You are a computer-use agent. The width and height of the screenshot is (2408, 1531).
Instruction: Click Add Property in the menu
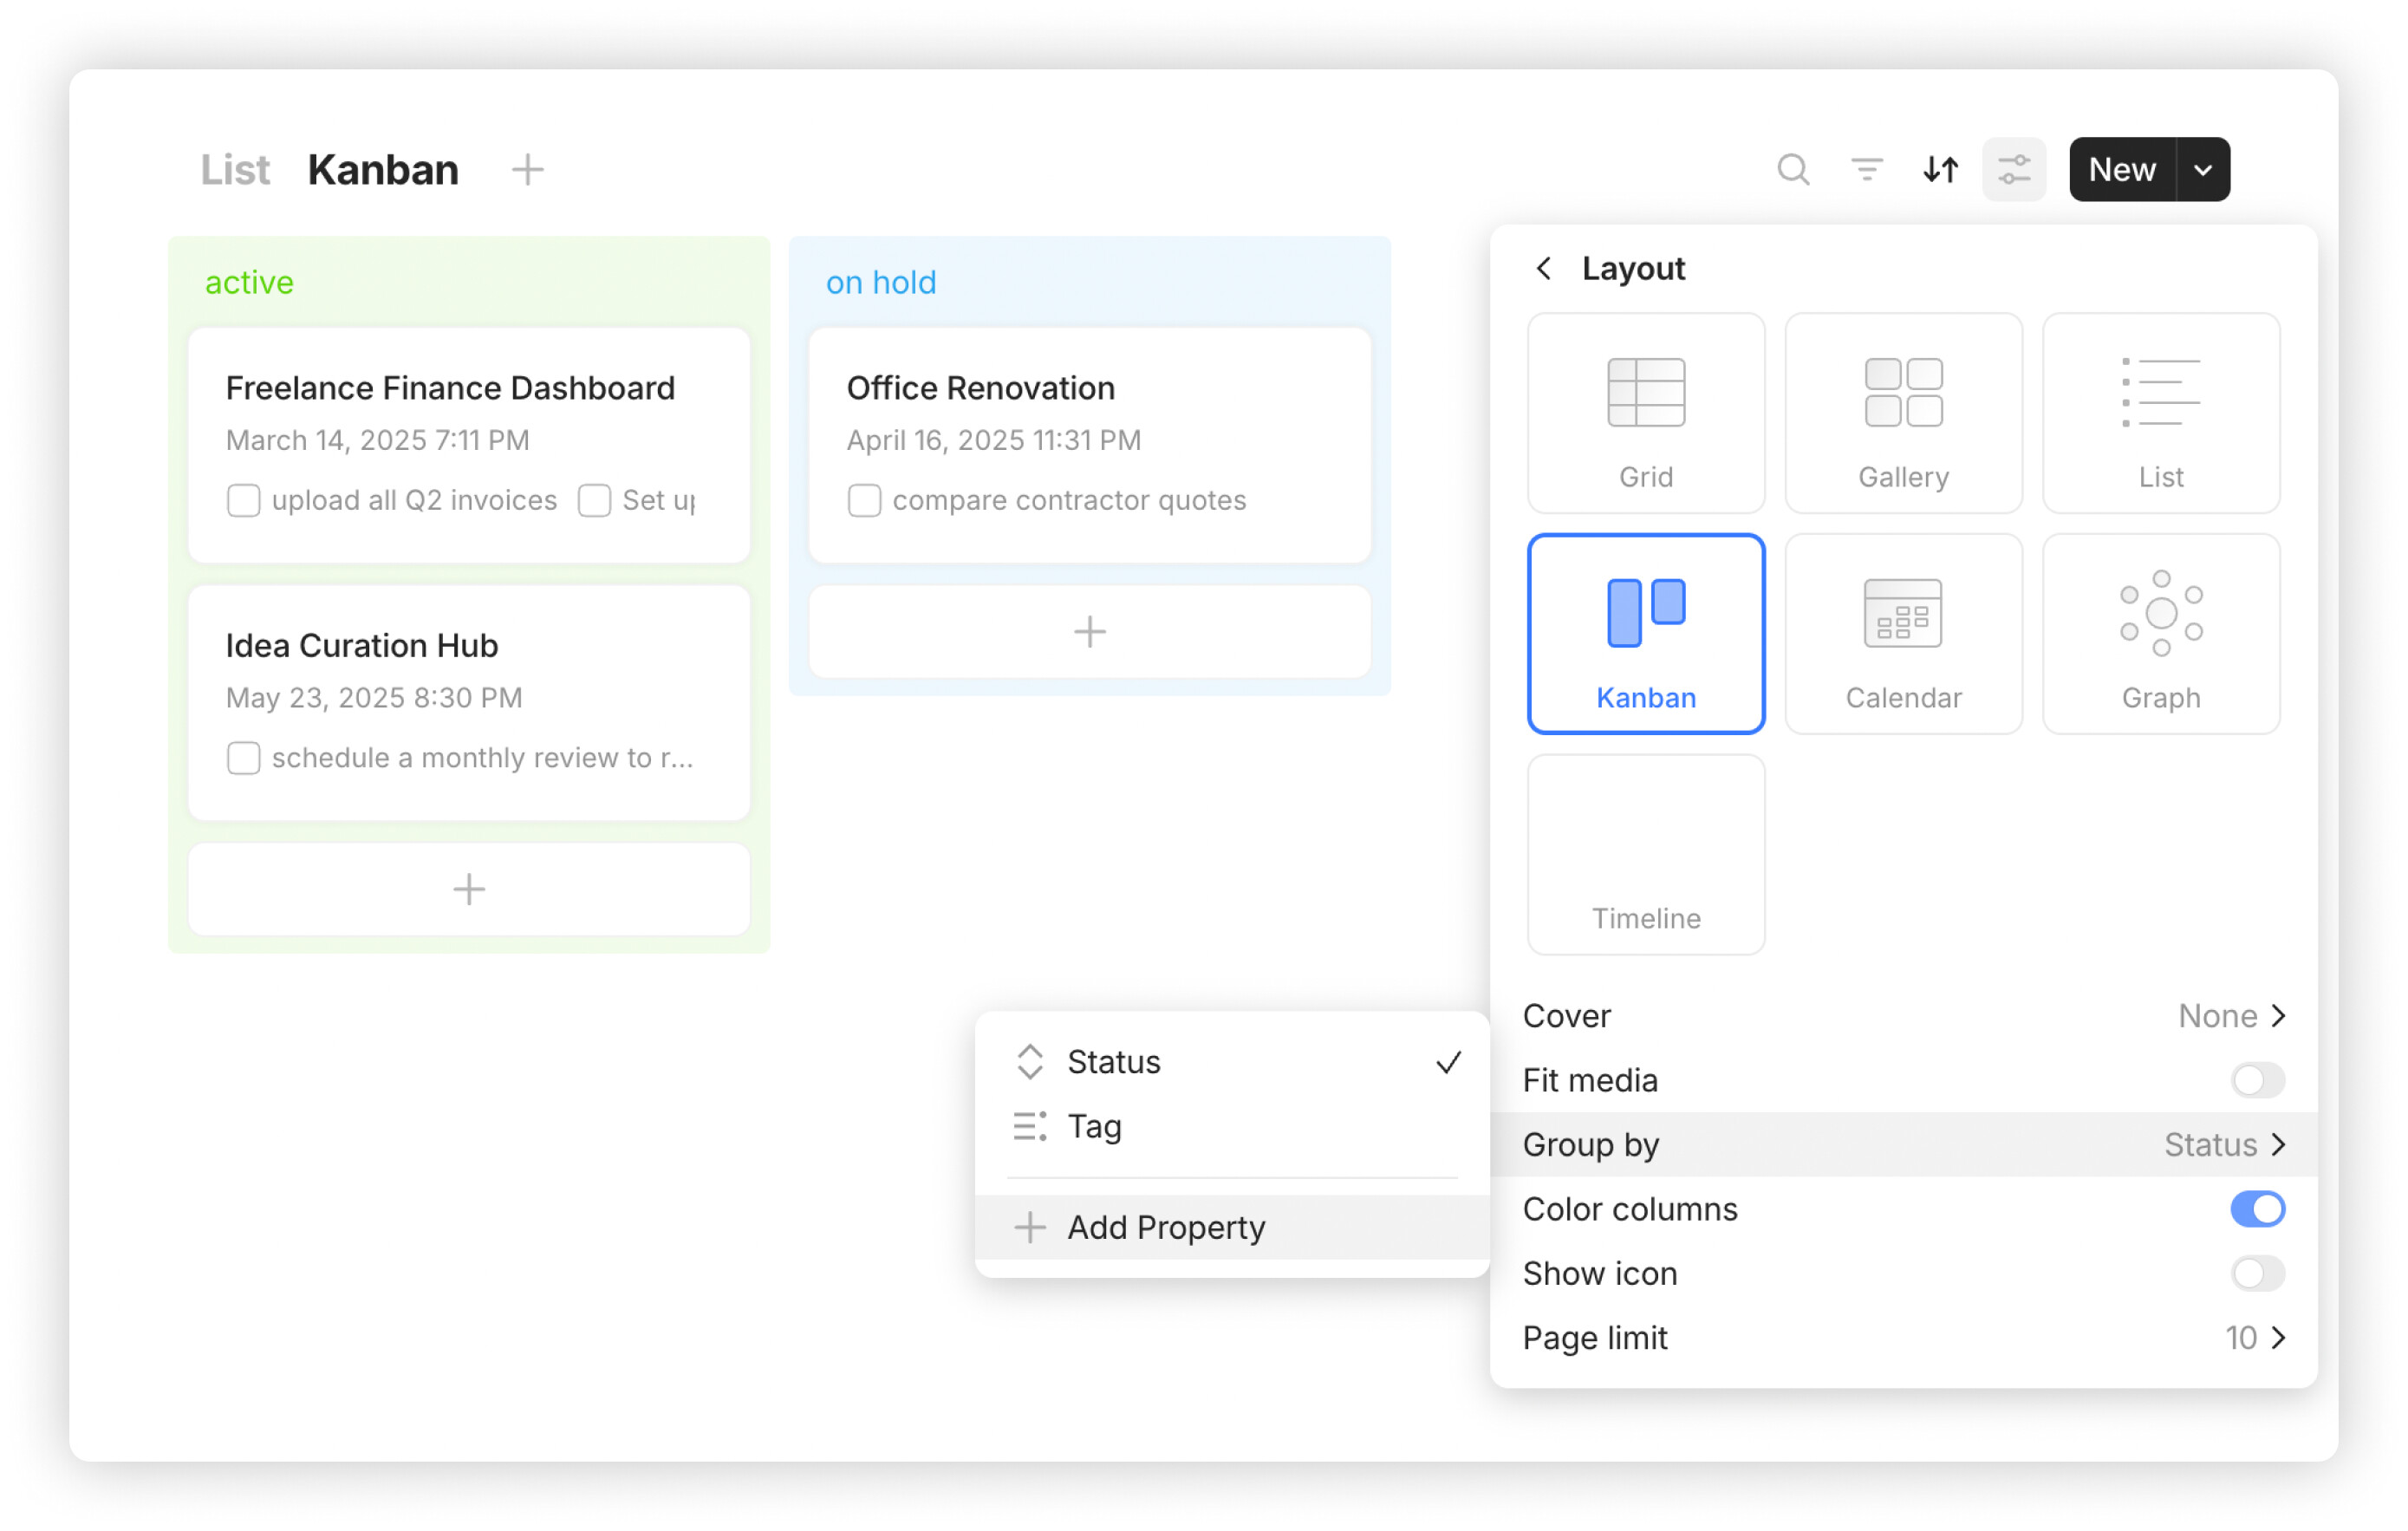(1165, 1227)
